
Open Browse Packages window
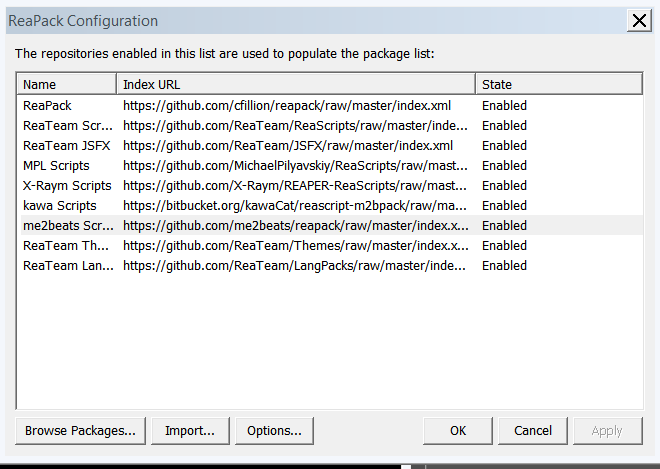(81, 431)
